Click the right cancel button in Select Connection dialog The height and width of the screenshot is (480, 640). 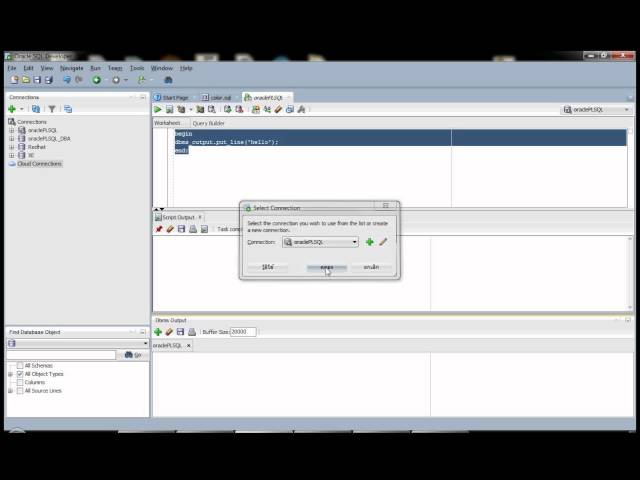coord(371,267)
